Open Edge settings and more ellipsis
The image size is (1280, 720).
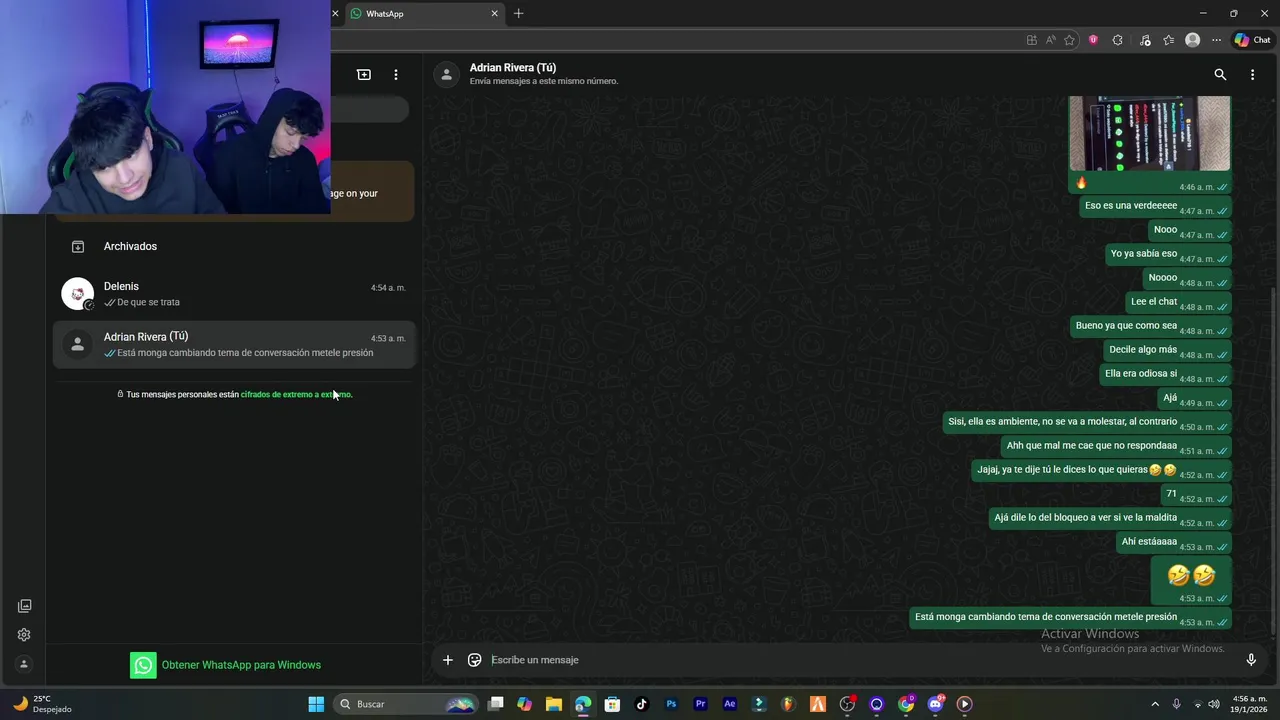[1216, 40]
